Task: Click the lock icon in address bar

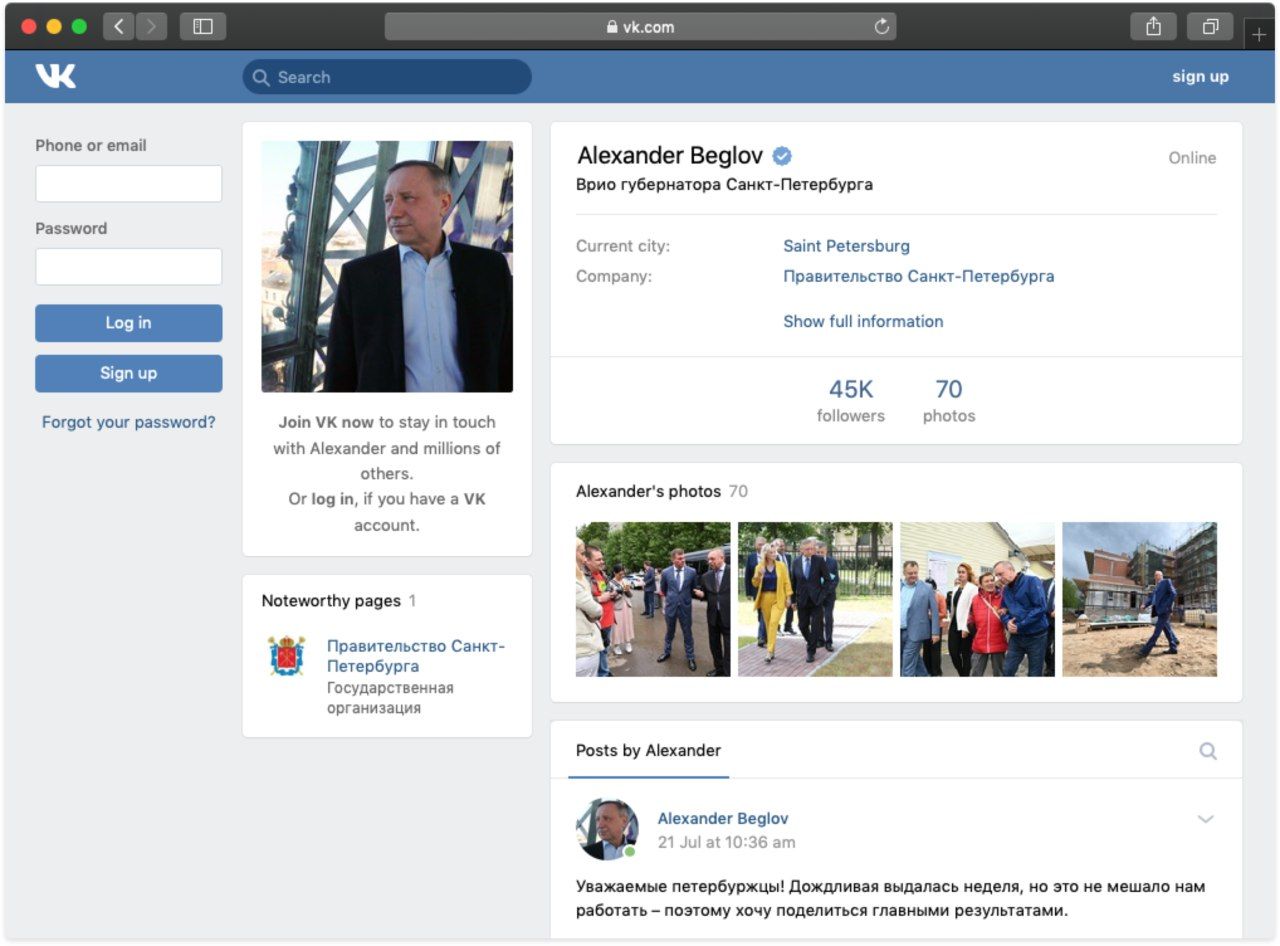Action: (x=612, y=28)
